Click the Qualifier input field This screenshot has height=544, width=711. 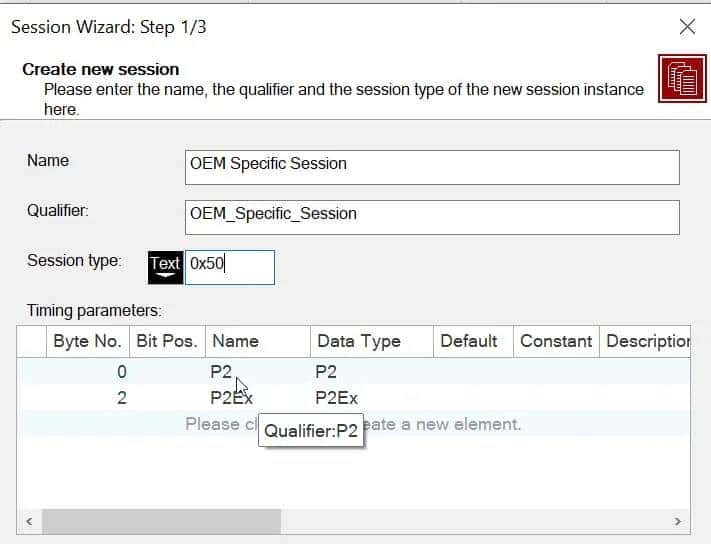pos(432,216)
